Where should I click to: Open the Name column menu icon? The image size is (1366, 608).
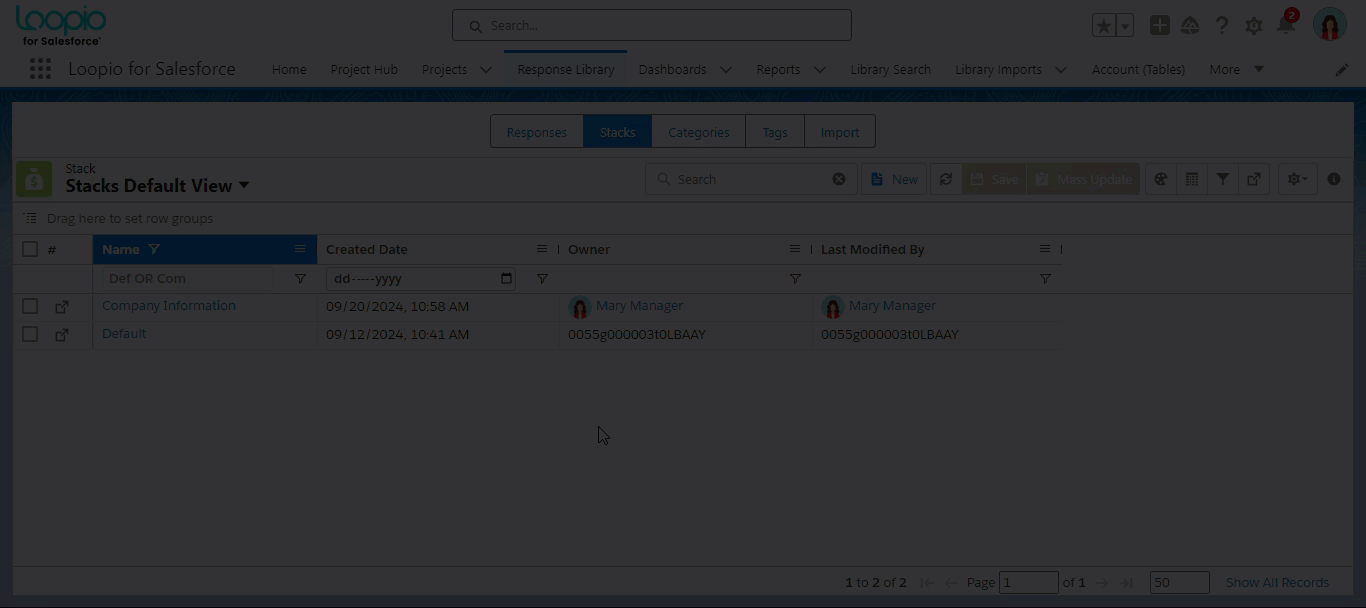(300, 249)
